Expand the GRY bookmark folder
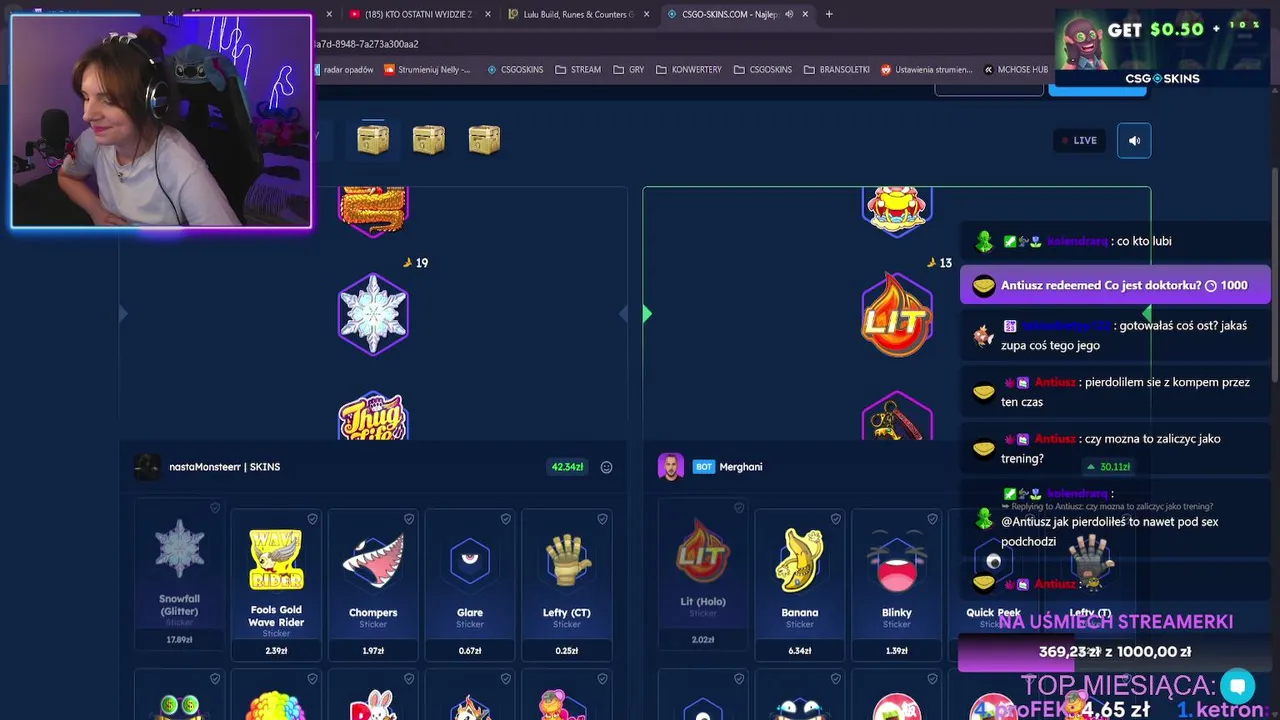This screenshot has height=720, width=1280. [628, 70]
